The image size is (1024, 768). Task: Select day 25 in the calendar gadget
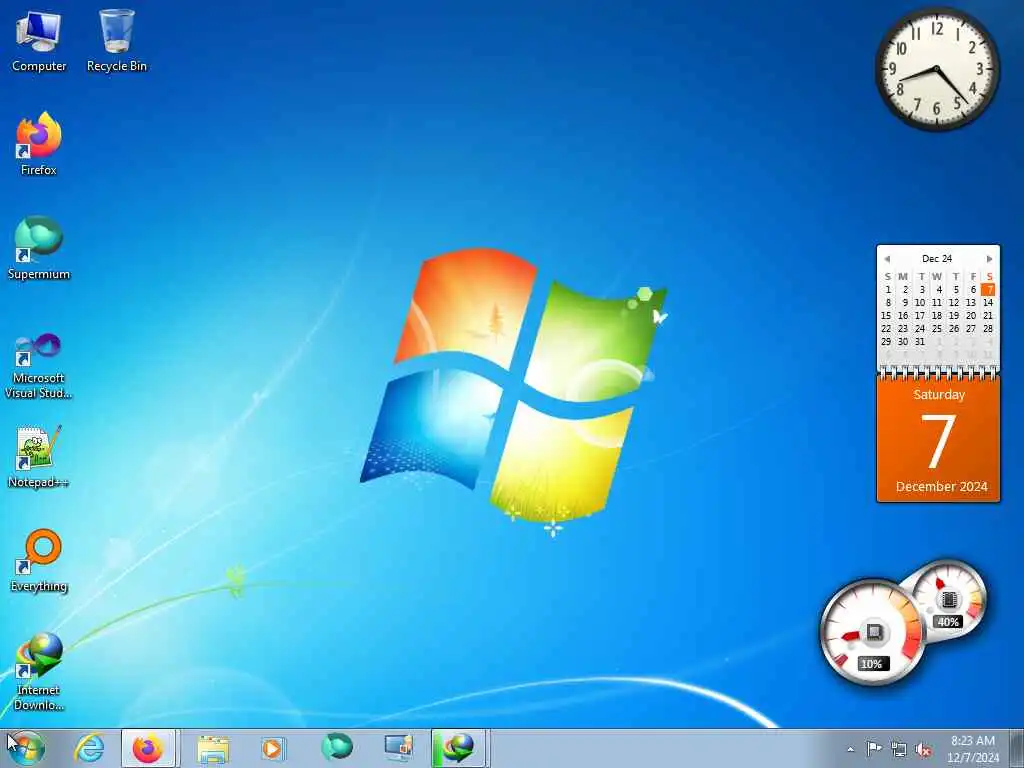click(x=937, y=328)
